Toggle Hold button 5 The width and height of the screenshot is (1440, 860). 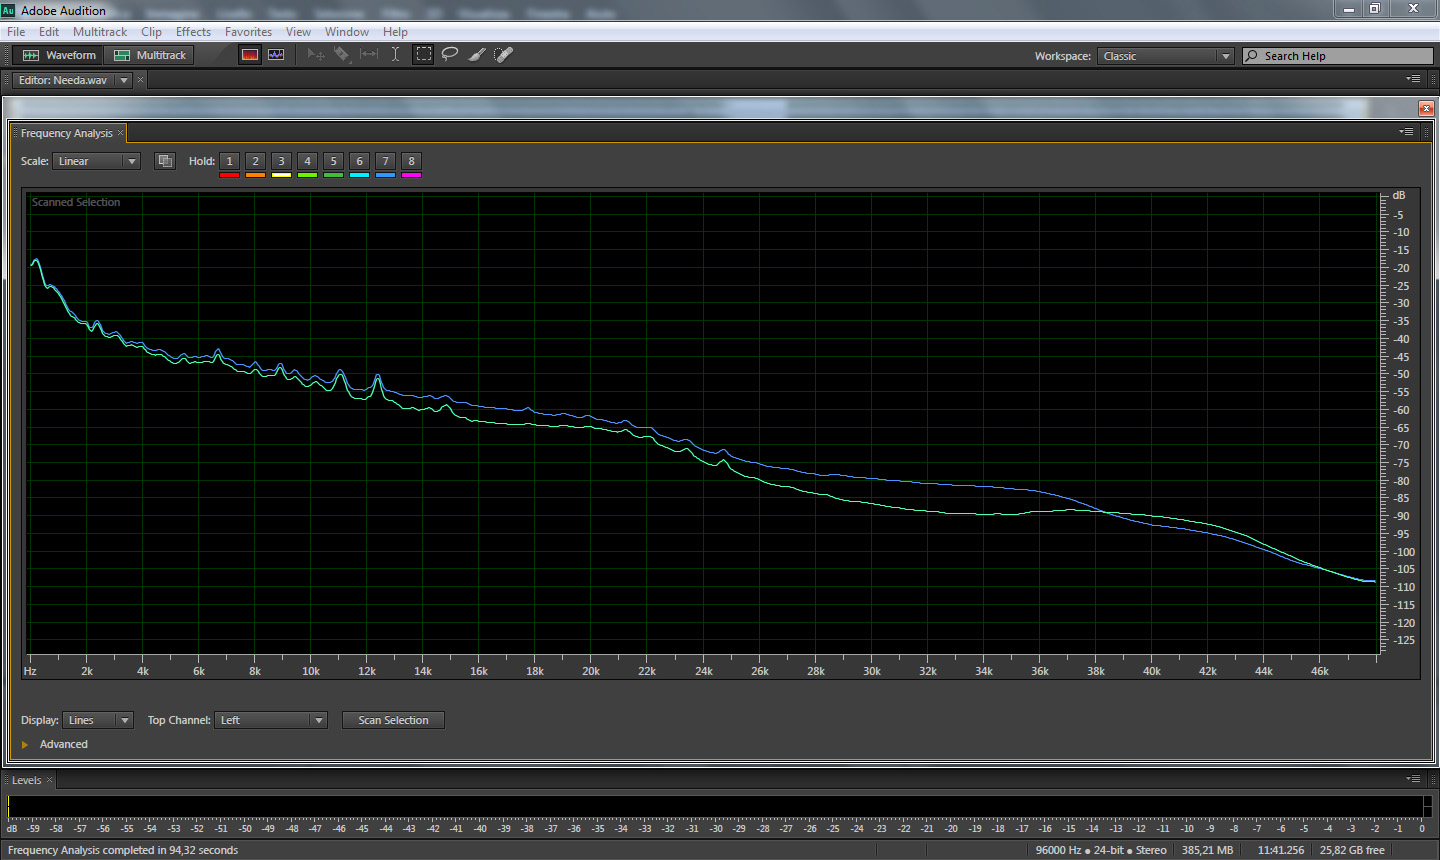coord(333,161)
